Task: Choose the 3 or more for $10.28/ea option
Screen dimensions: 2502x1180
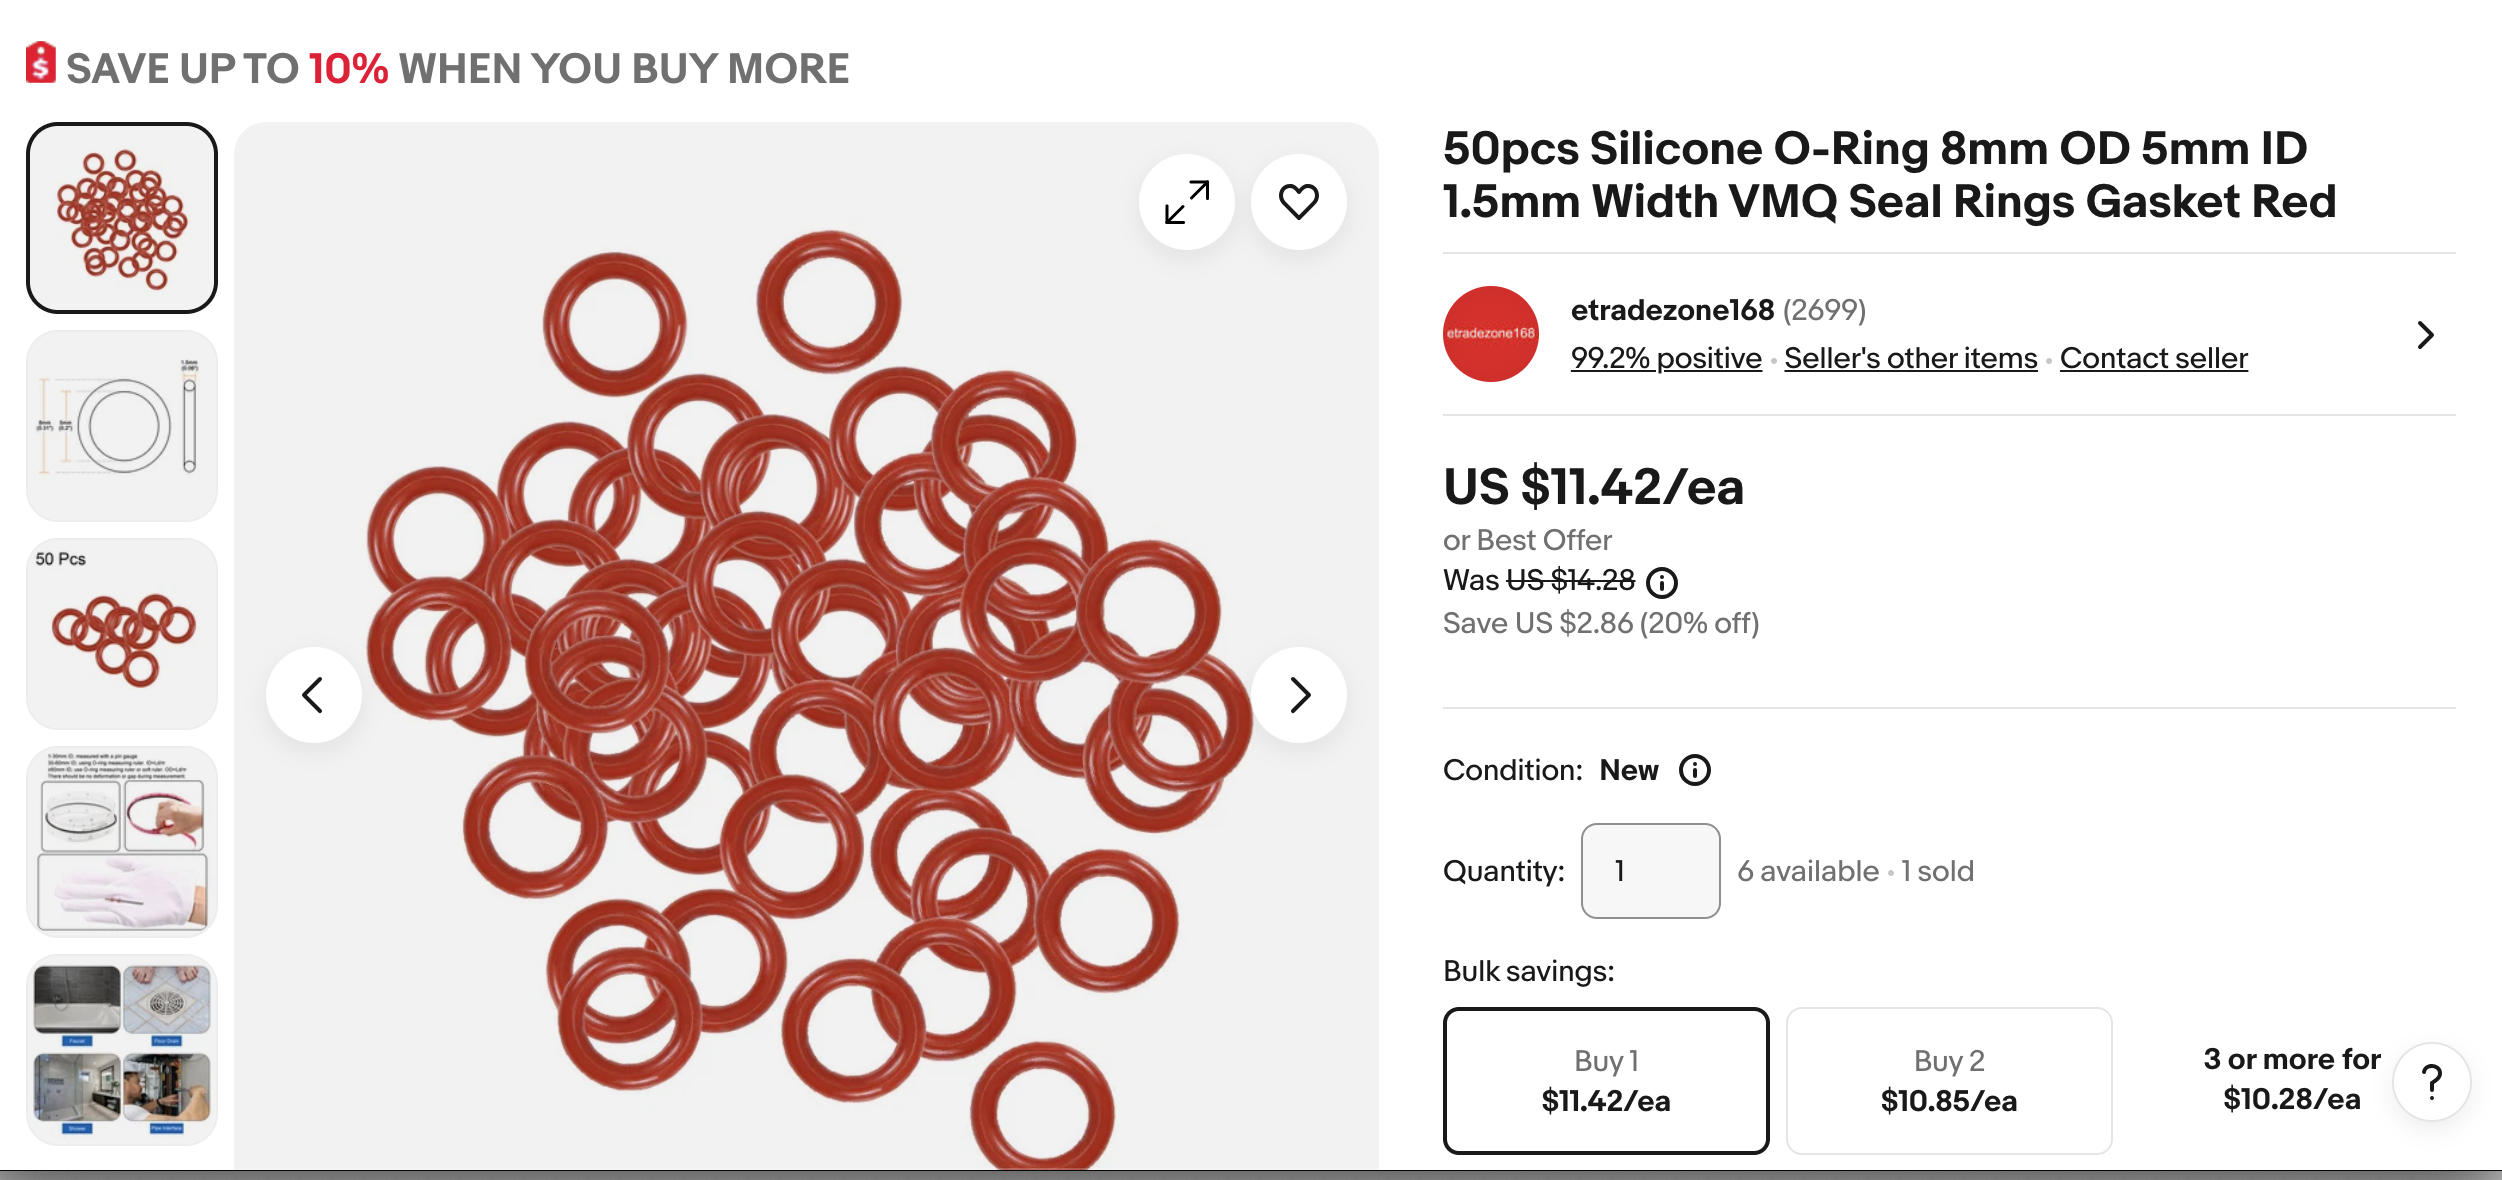Action: tap(2292, 1079)
